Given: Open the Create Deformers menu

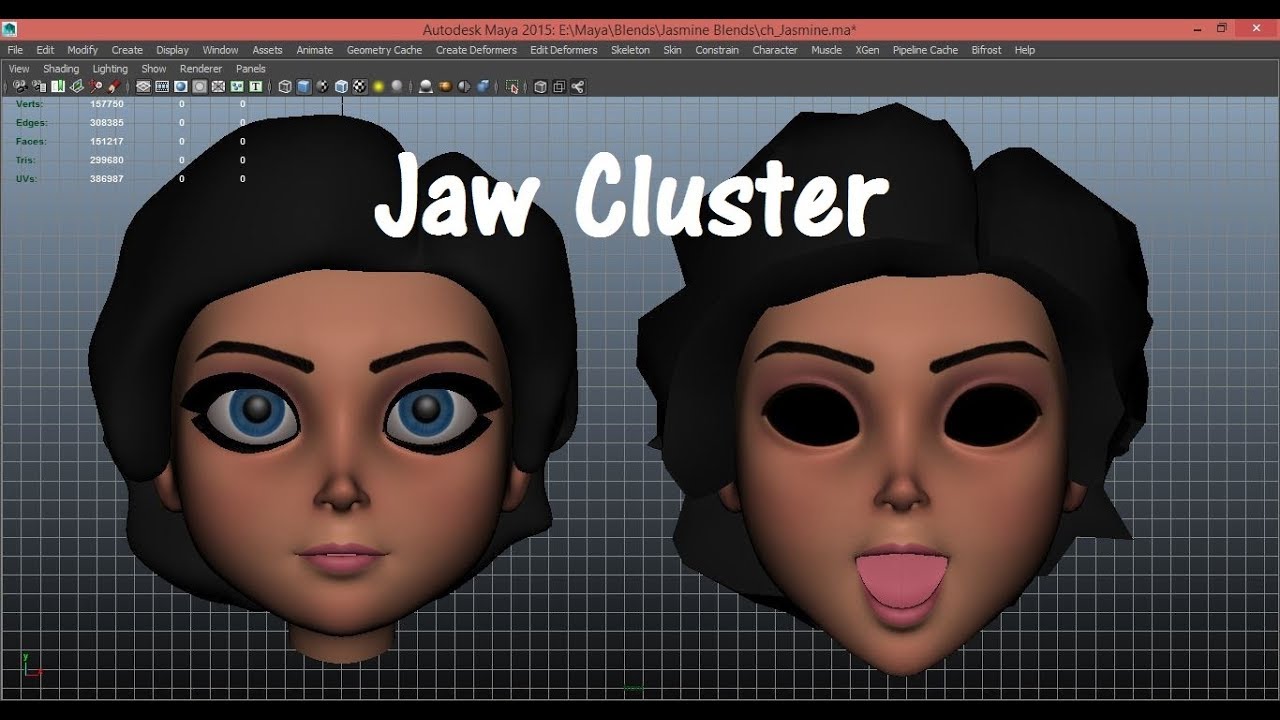Looking at the screenshot, I should (476, 50).
